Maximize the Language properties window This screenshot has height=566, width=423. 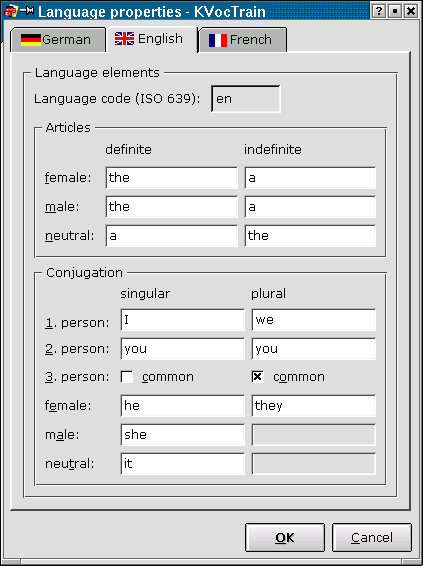(394, 11)
